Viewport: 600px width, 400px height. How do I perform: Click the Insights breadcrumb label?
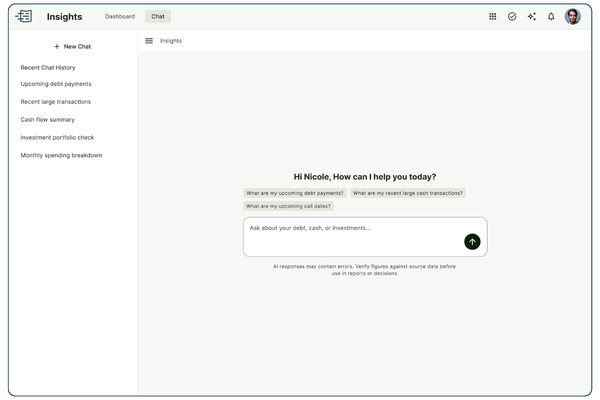click(x=171, y=41)
